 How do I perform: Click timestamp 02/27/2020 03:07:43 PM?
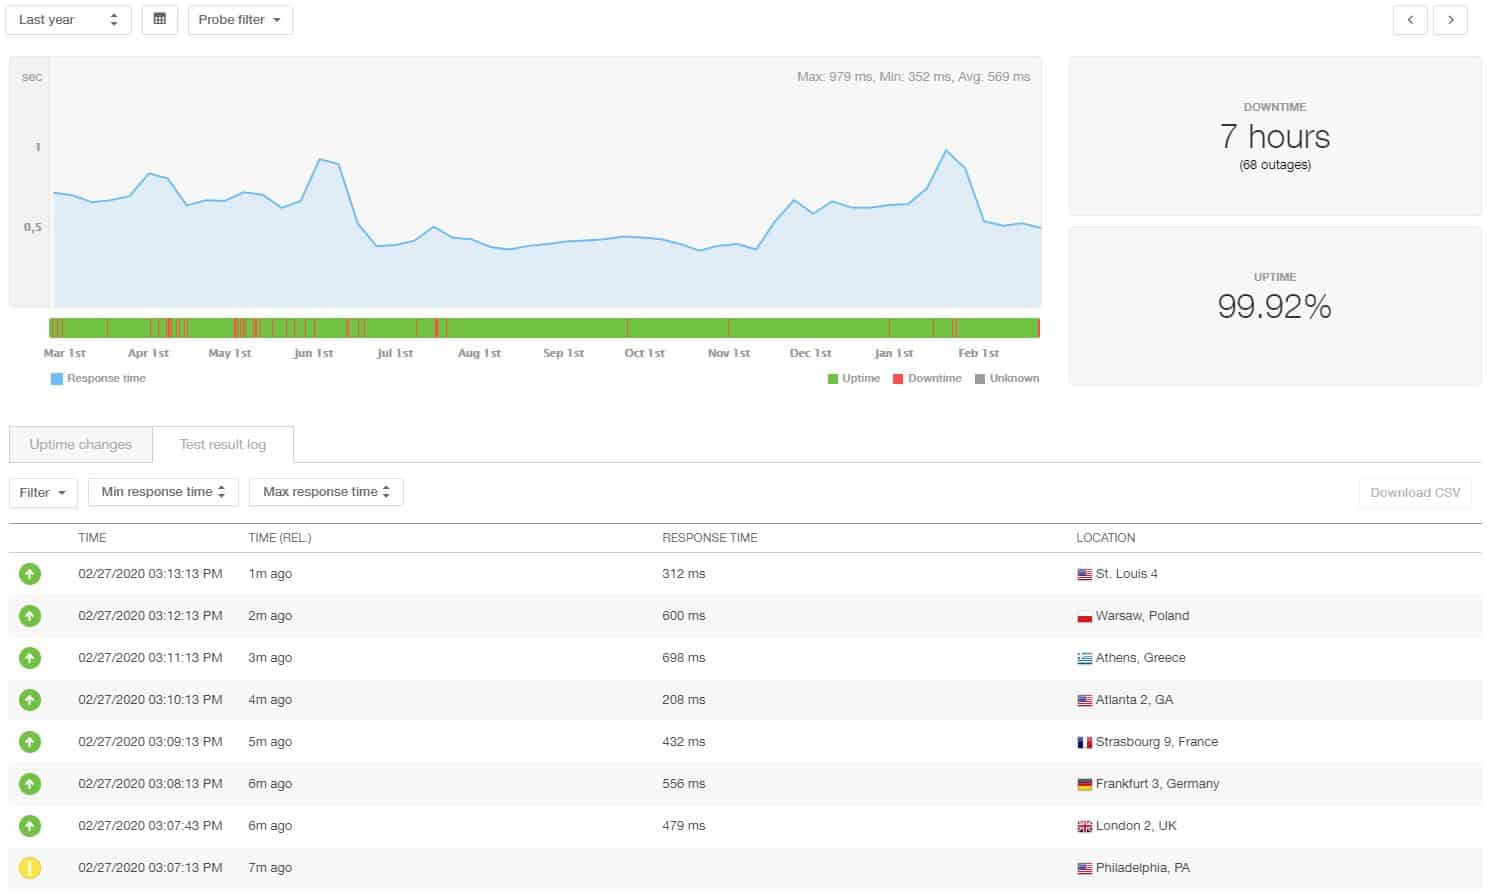point(150,826)
